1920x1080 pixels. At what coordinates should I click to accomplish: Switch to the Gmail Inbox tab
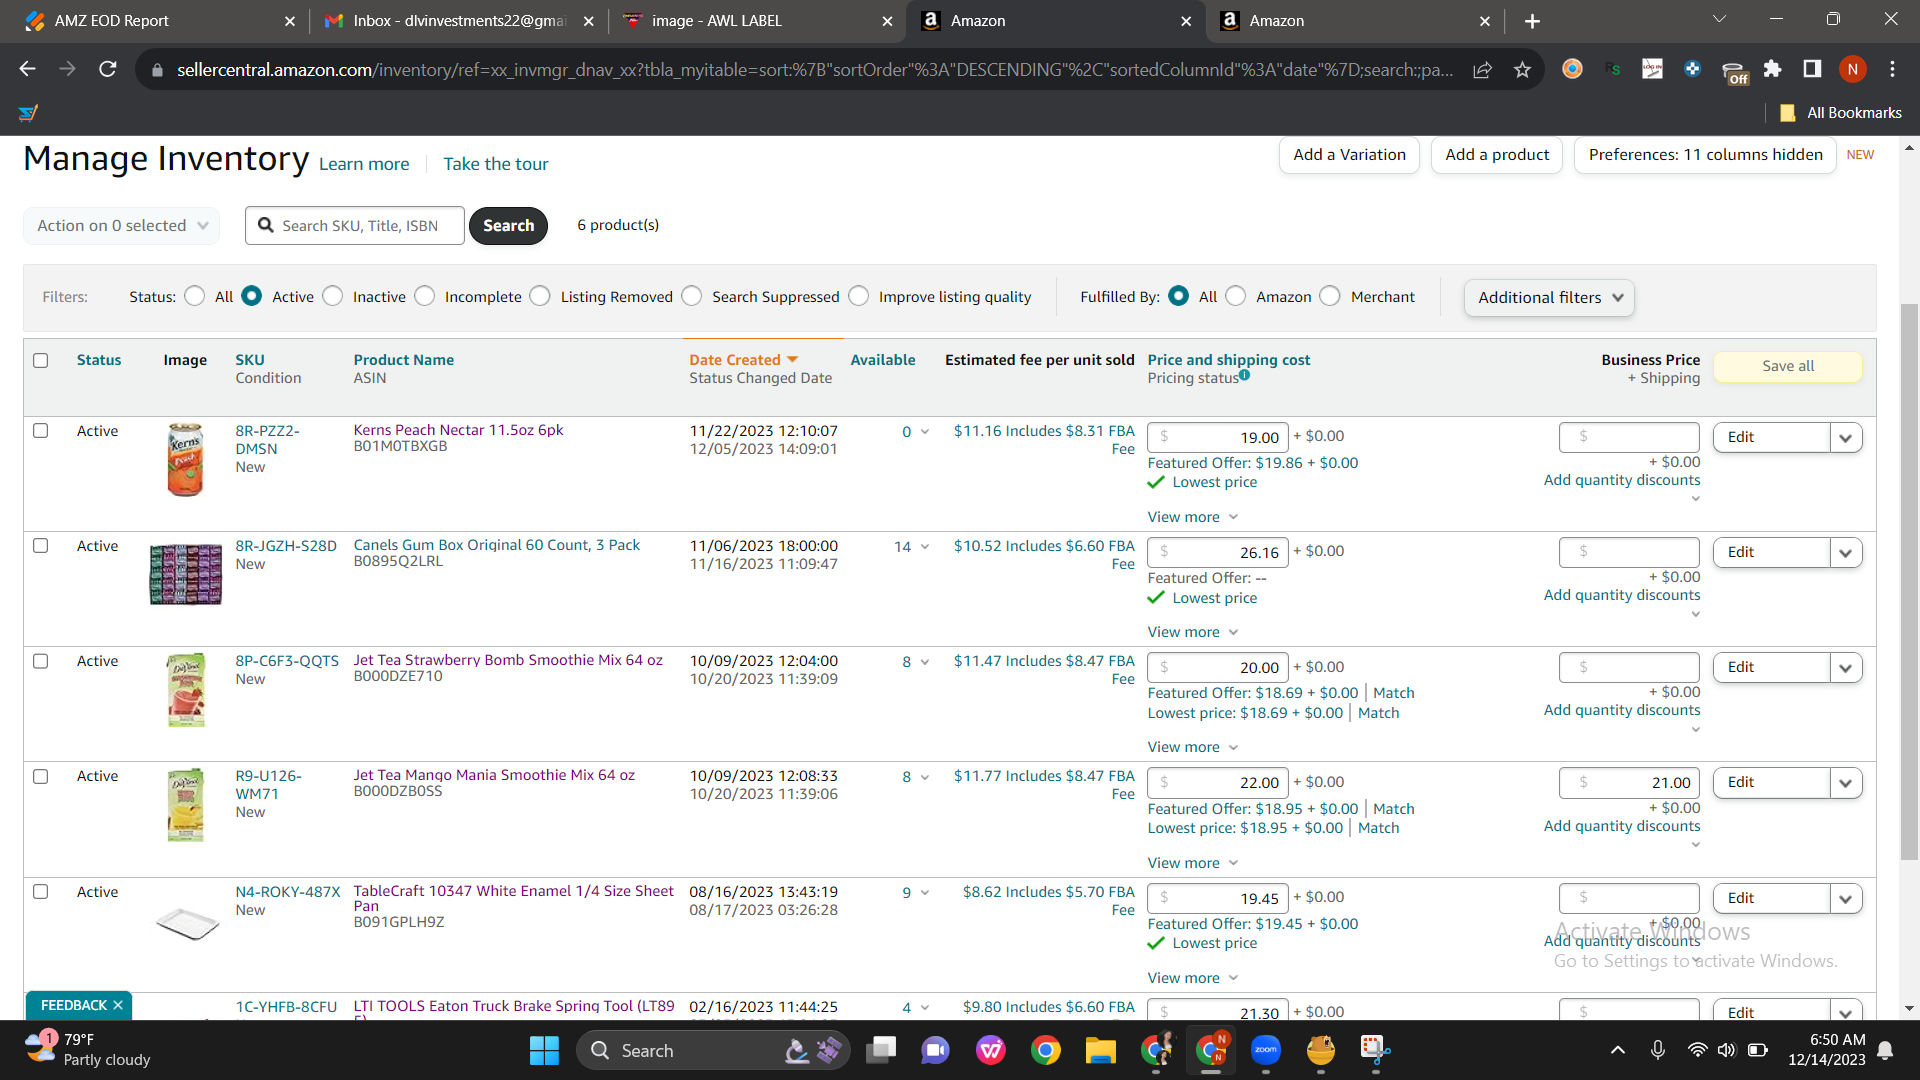[x=458, y=21]
